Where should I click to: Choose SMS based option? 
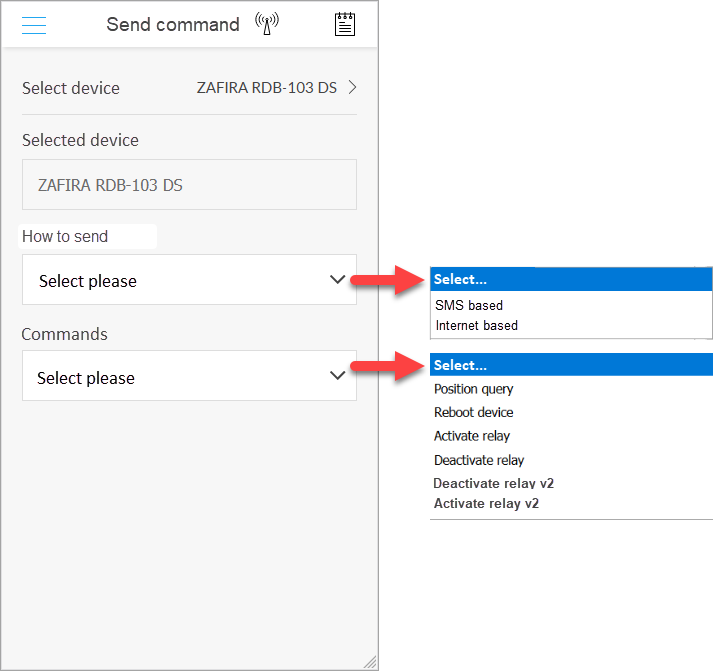(x=469, y=305)
